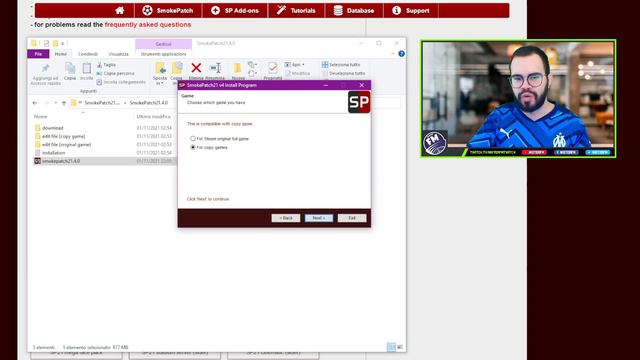Image resolution: width=640 pixels, height=360 pixels.
Task: Open the 'Sposta in' dropdown in the ribbon
Action: (x=160, y=73)
